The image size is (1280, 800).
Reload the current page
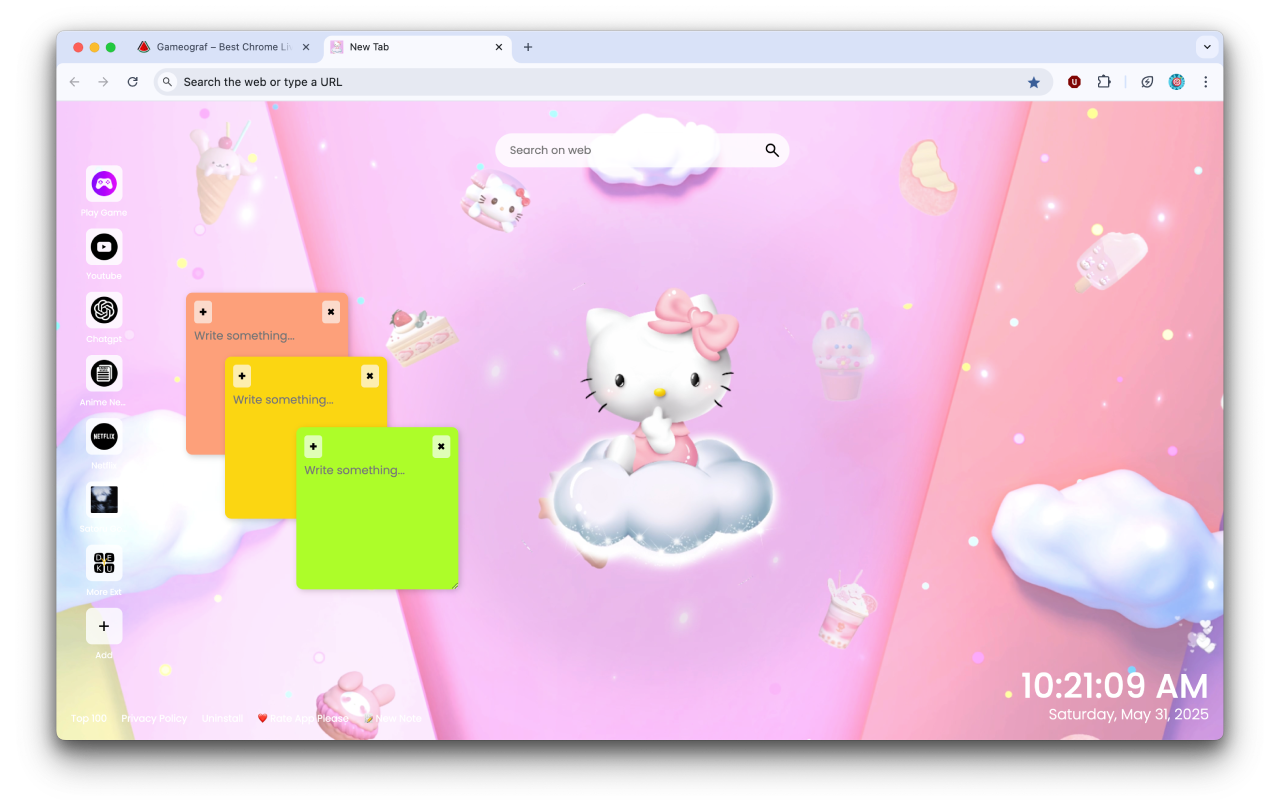[x=132, y=82]
